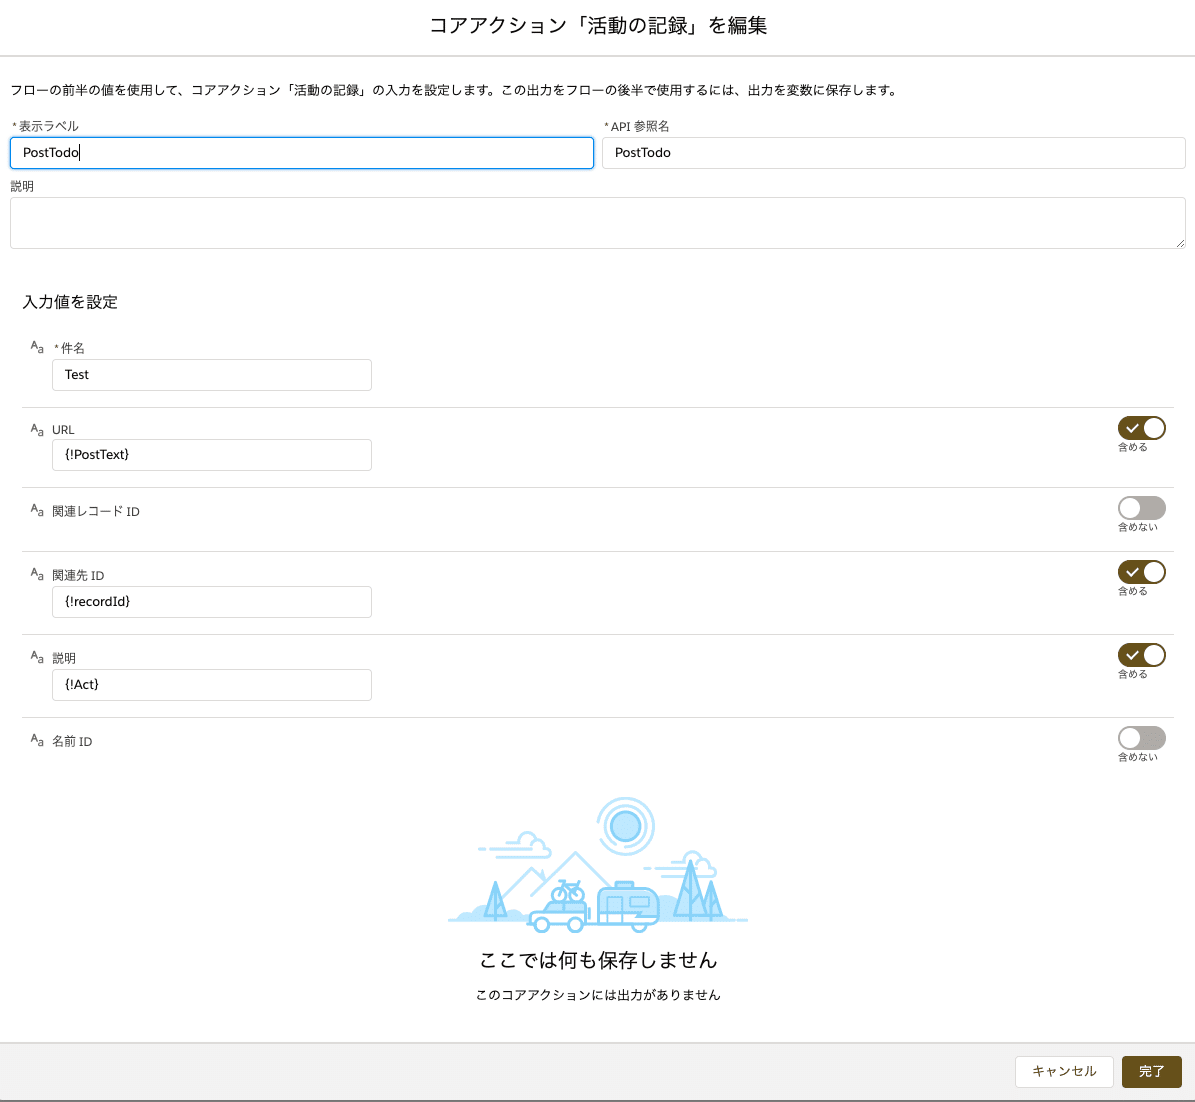Click the Aa icon next to 説明 input
The image size is (1195, 1102).
point(36,656)
